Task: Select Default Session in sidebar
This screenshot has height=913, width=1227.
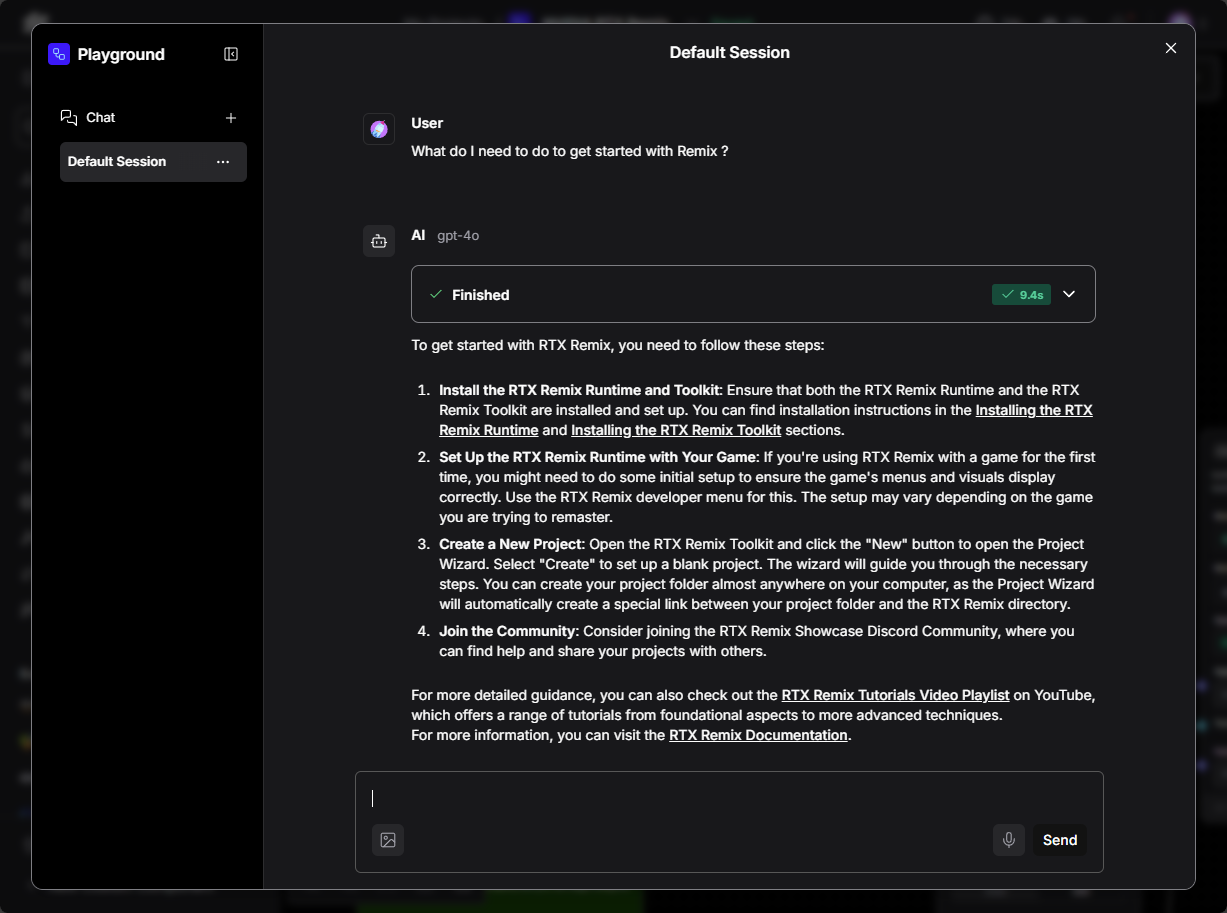Action: 117,162
